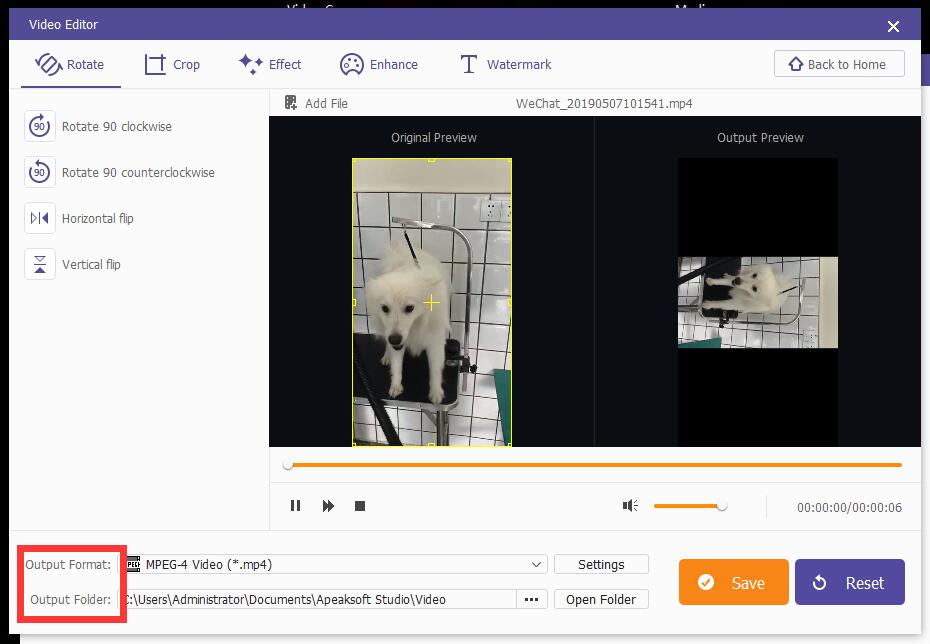Mute audio with the speaker icon
The width and height of the screenshot is (930, 644).
pyautogui.click(x=630, y=506)
